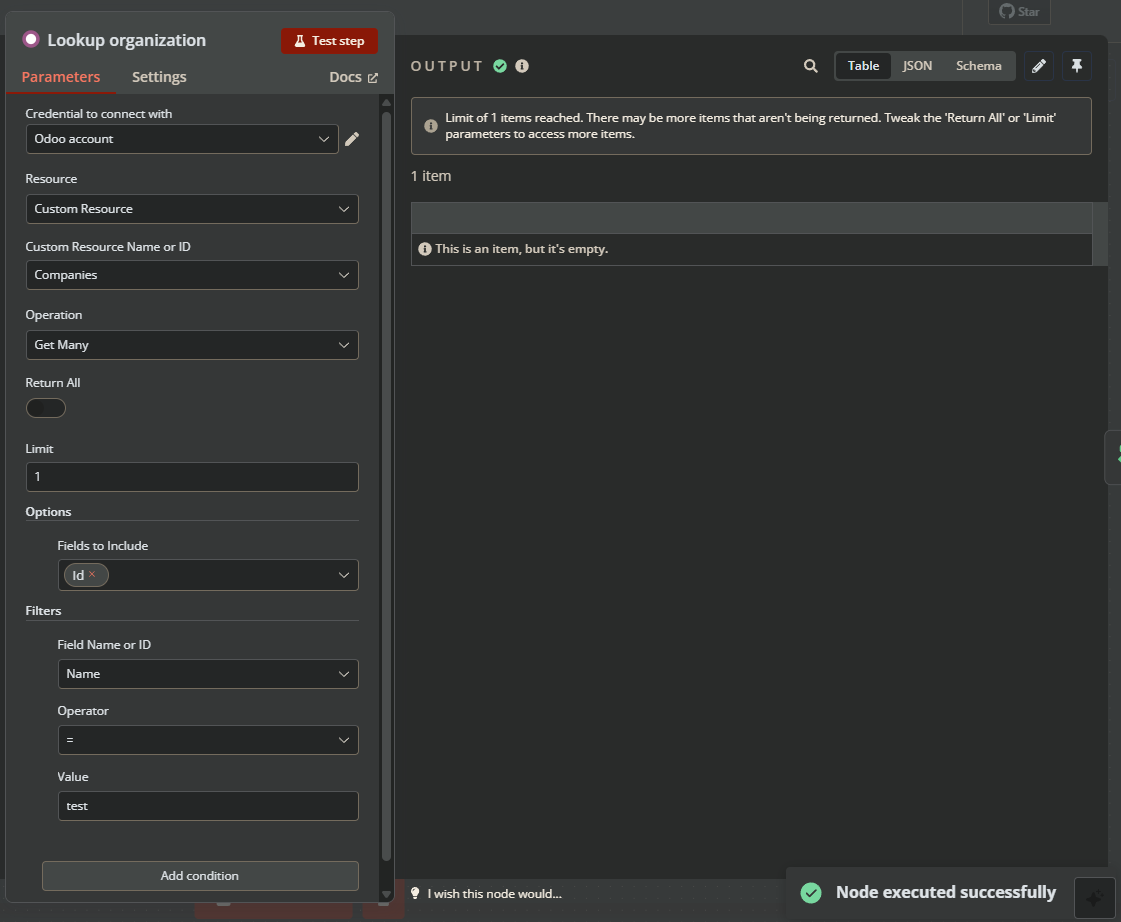Image resolution: width=1121 pixels, height=922 pixels.
Task: Open the Docs link
Action: pos(353,77)
